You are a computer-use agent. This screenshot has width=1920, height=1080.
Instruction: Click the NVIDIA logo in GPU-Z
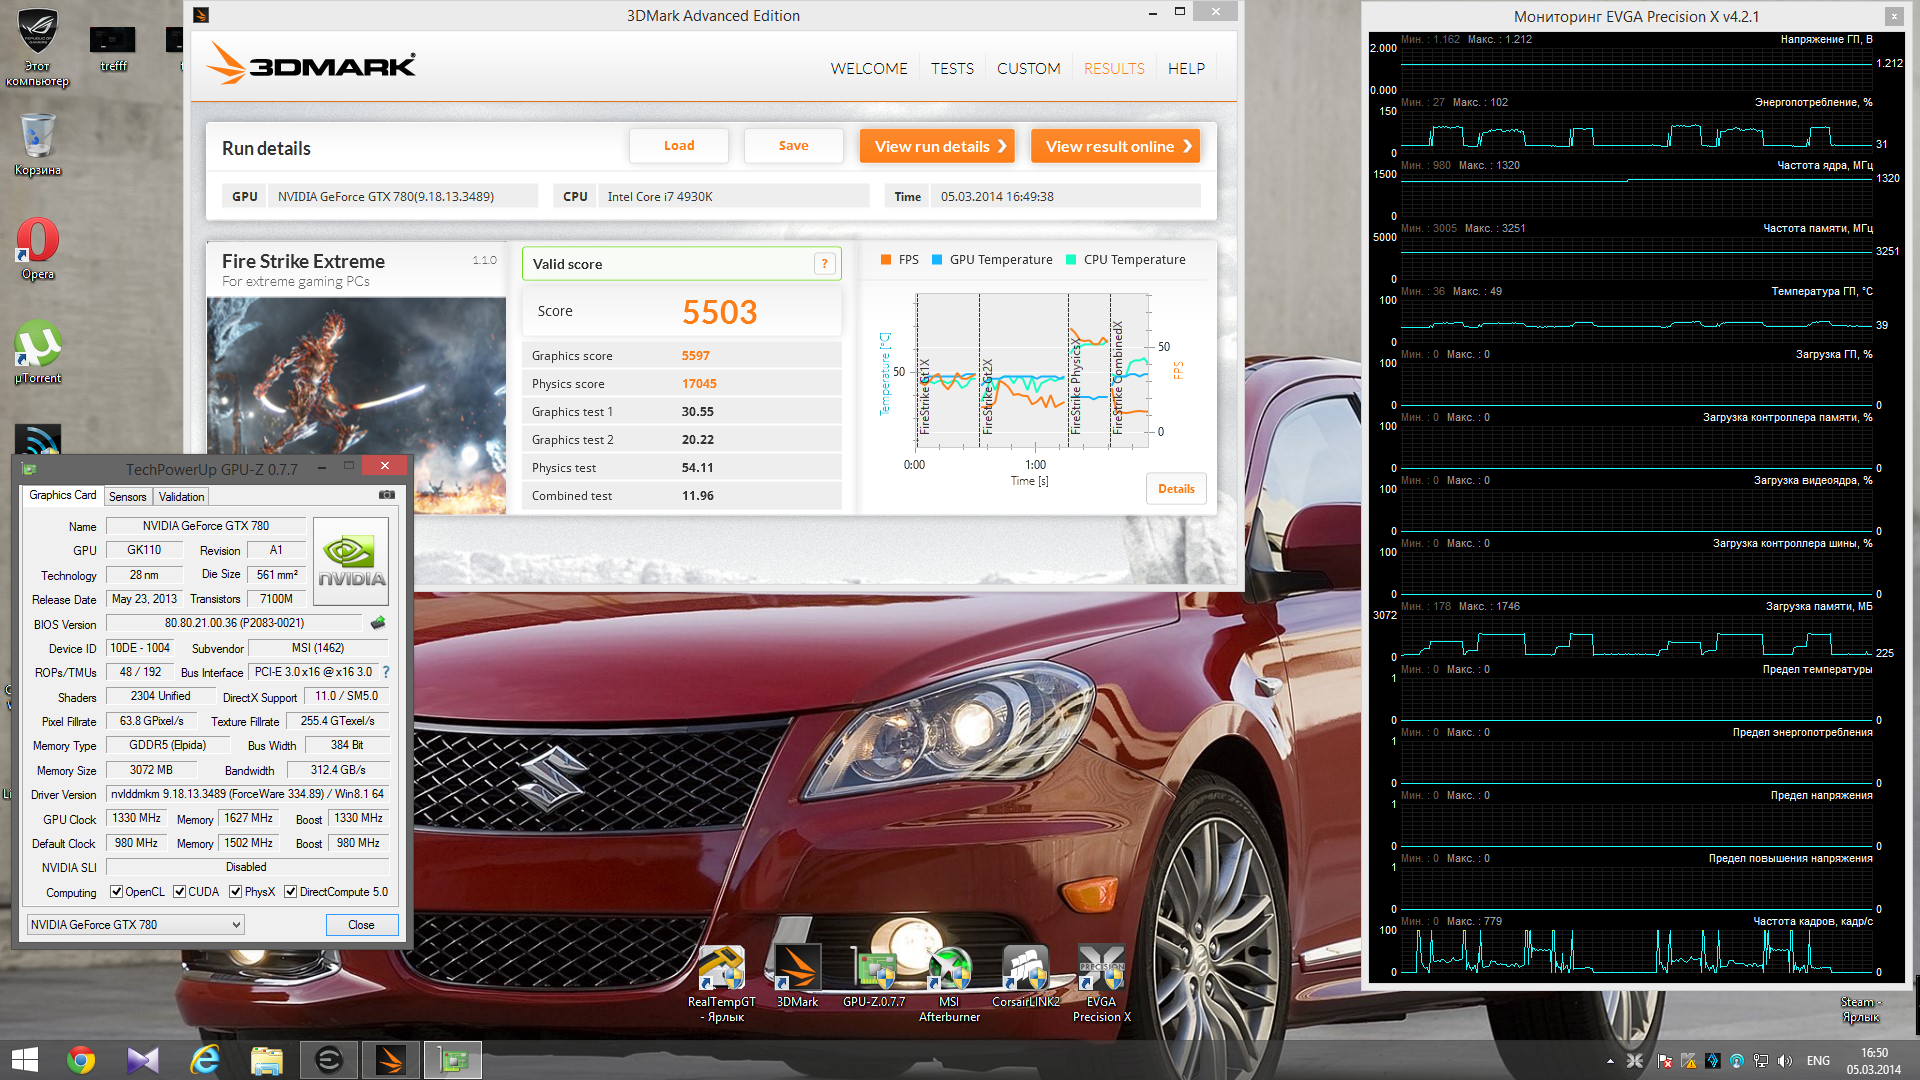[x=351, y=561]
